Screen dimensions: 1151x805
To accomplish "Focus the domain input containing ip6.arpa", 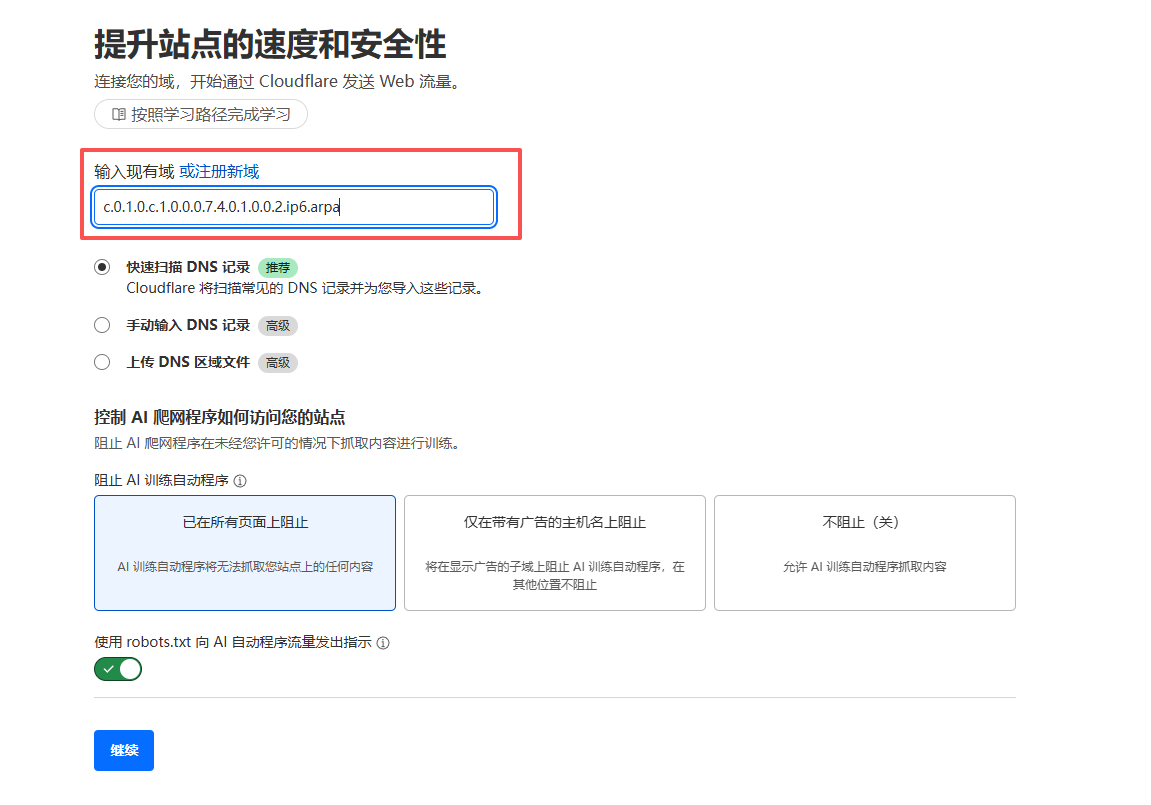I will [x=294, y=208].
